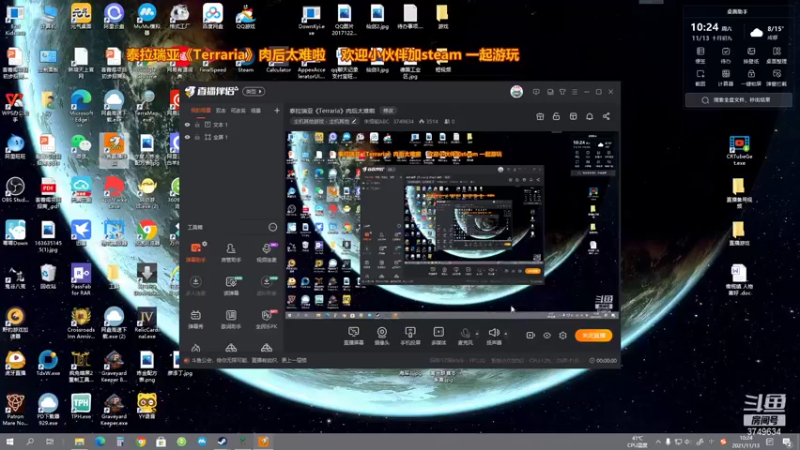This screenshot has height=450, width=800.
Task: Add camera source in bottom toolbar
Action: coord(382,336)
